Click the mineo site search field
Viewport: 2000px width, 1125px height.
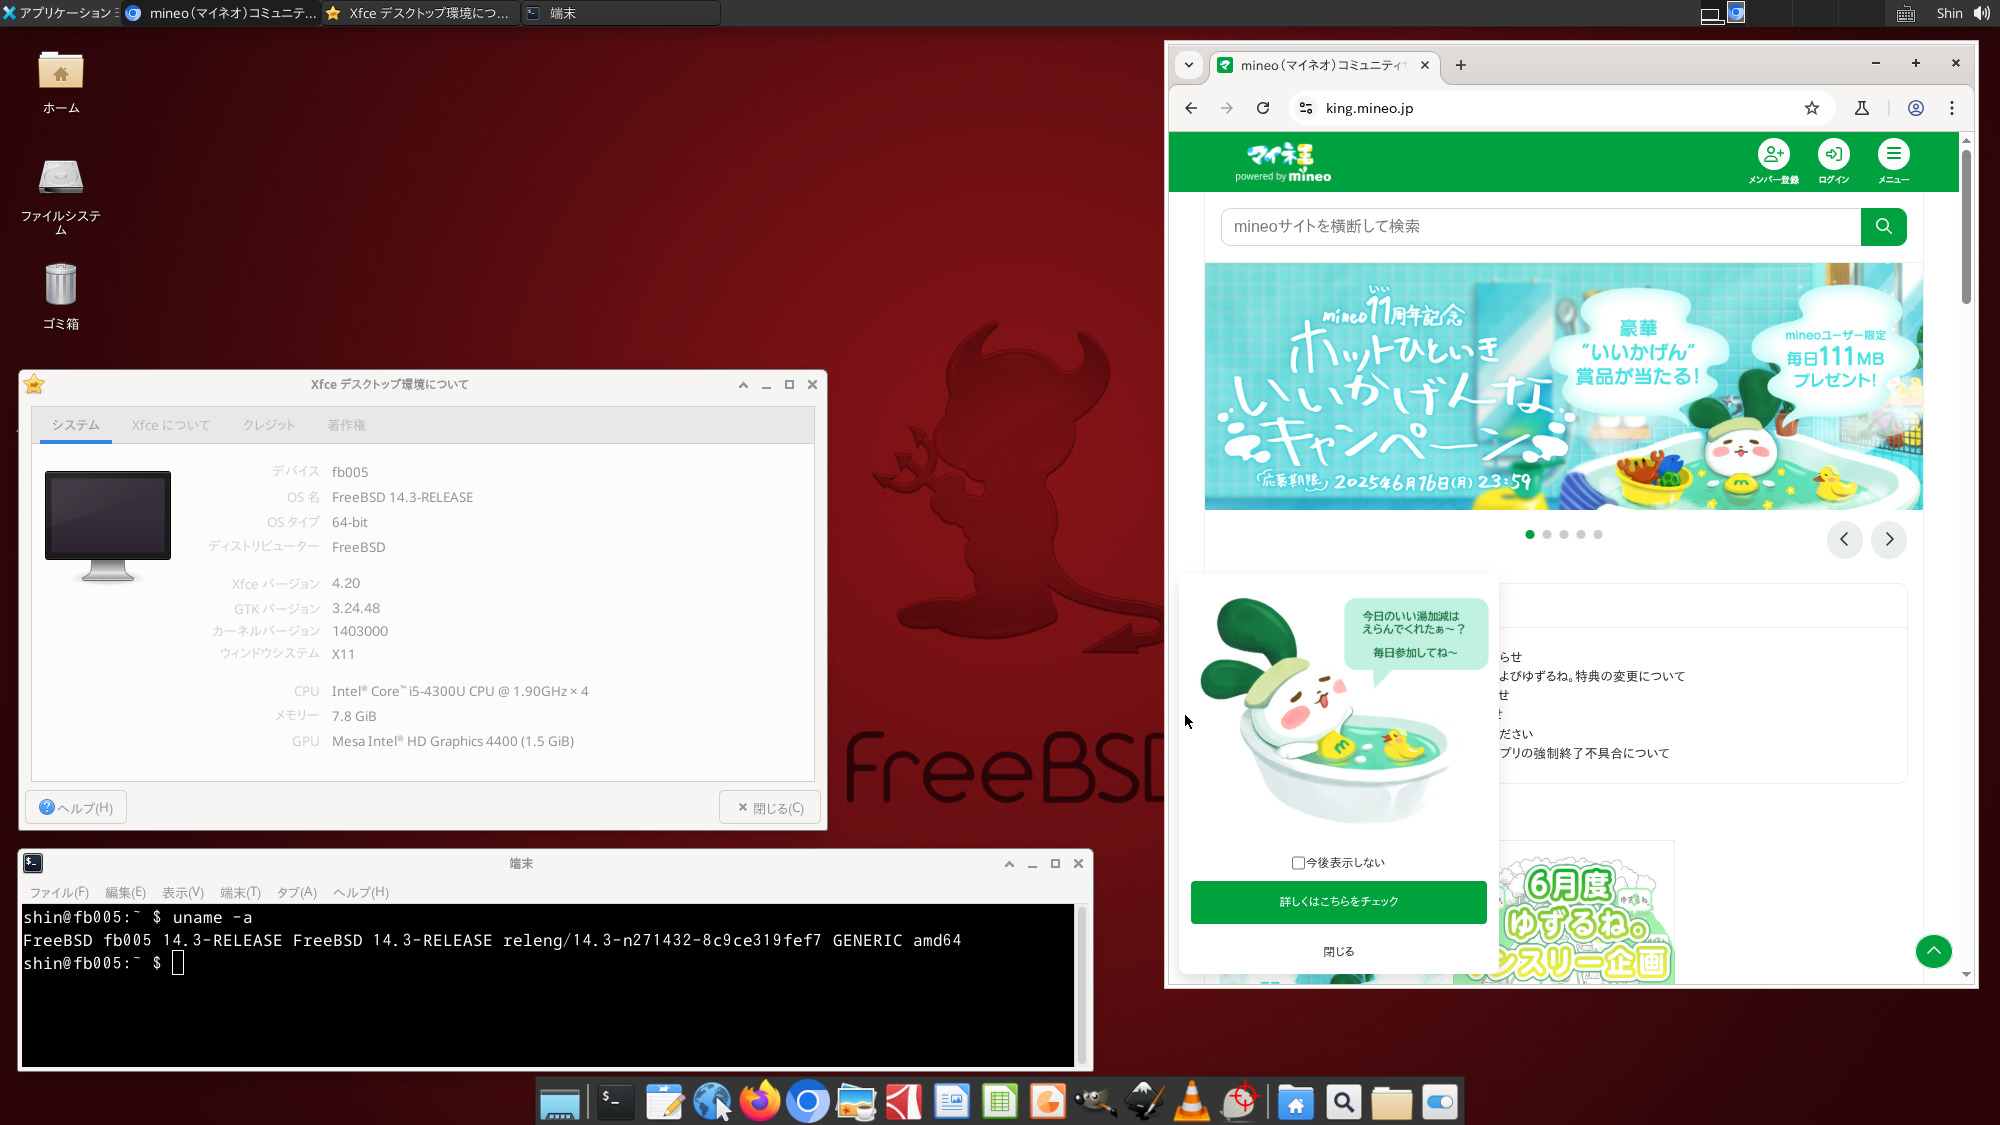(x=1540, y=227)
